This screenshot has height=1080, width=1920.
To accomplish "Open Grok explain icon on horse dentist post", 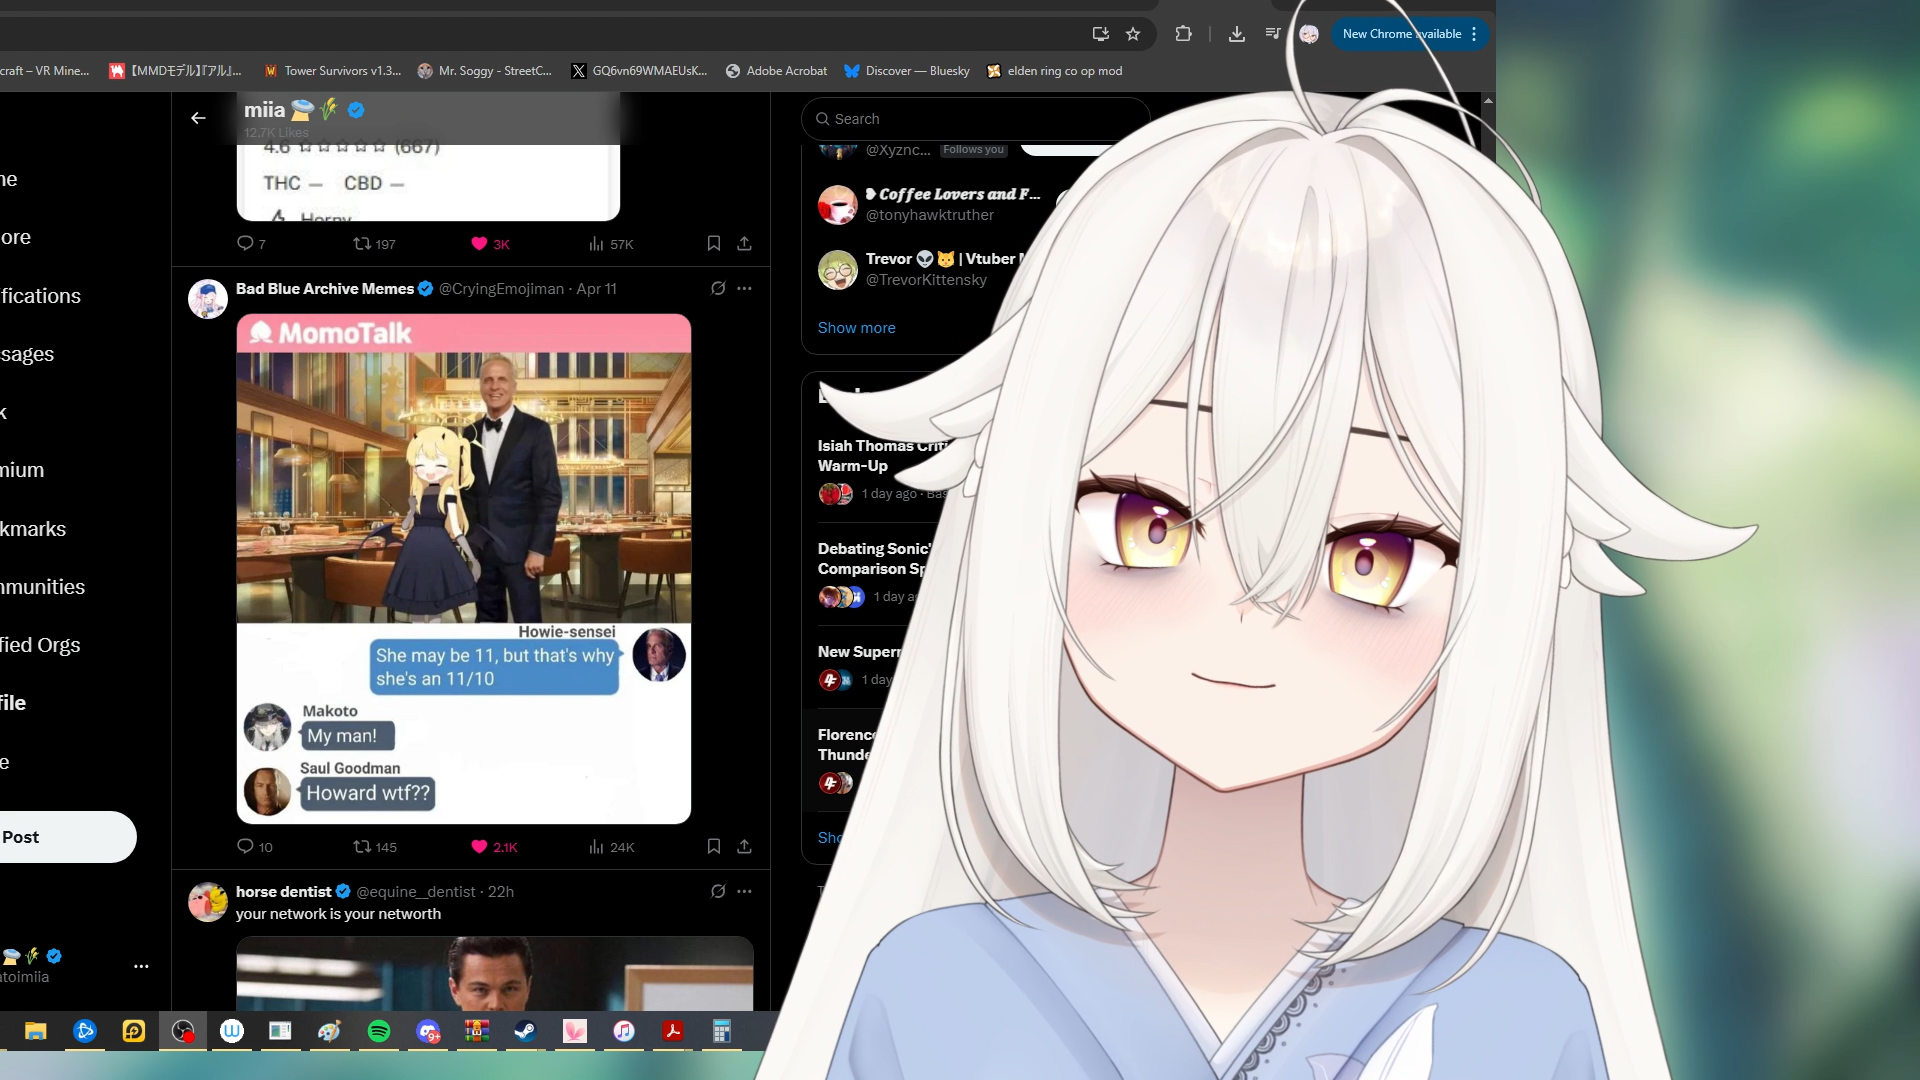I will 718,891.
